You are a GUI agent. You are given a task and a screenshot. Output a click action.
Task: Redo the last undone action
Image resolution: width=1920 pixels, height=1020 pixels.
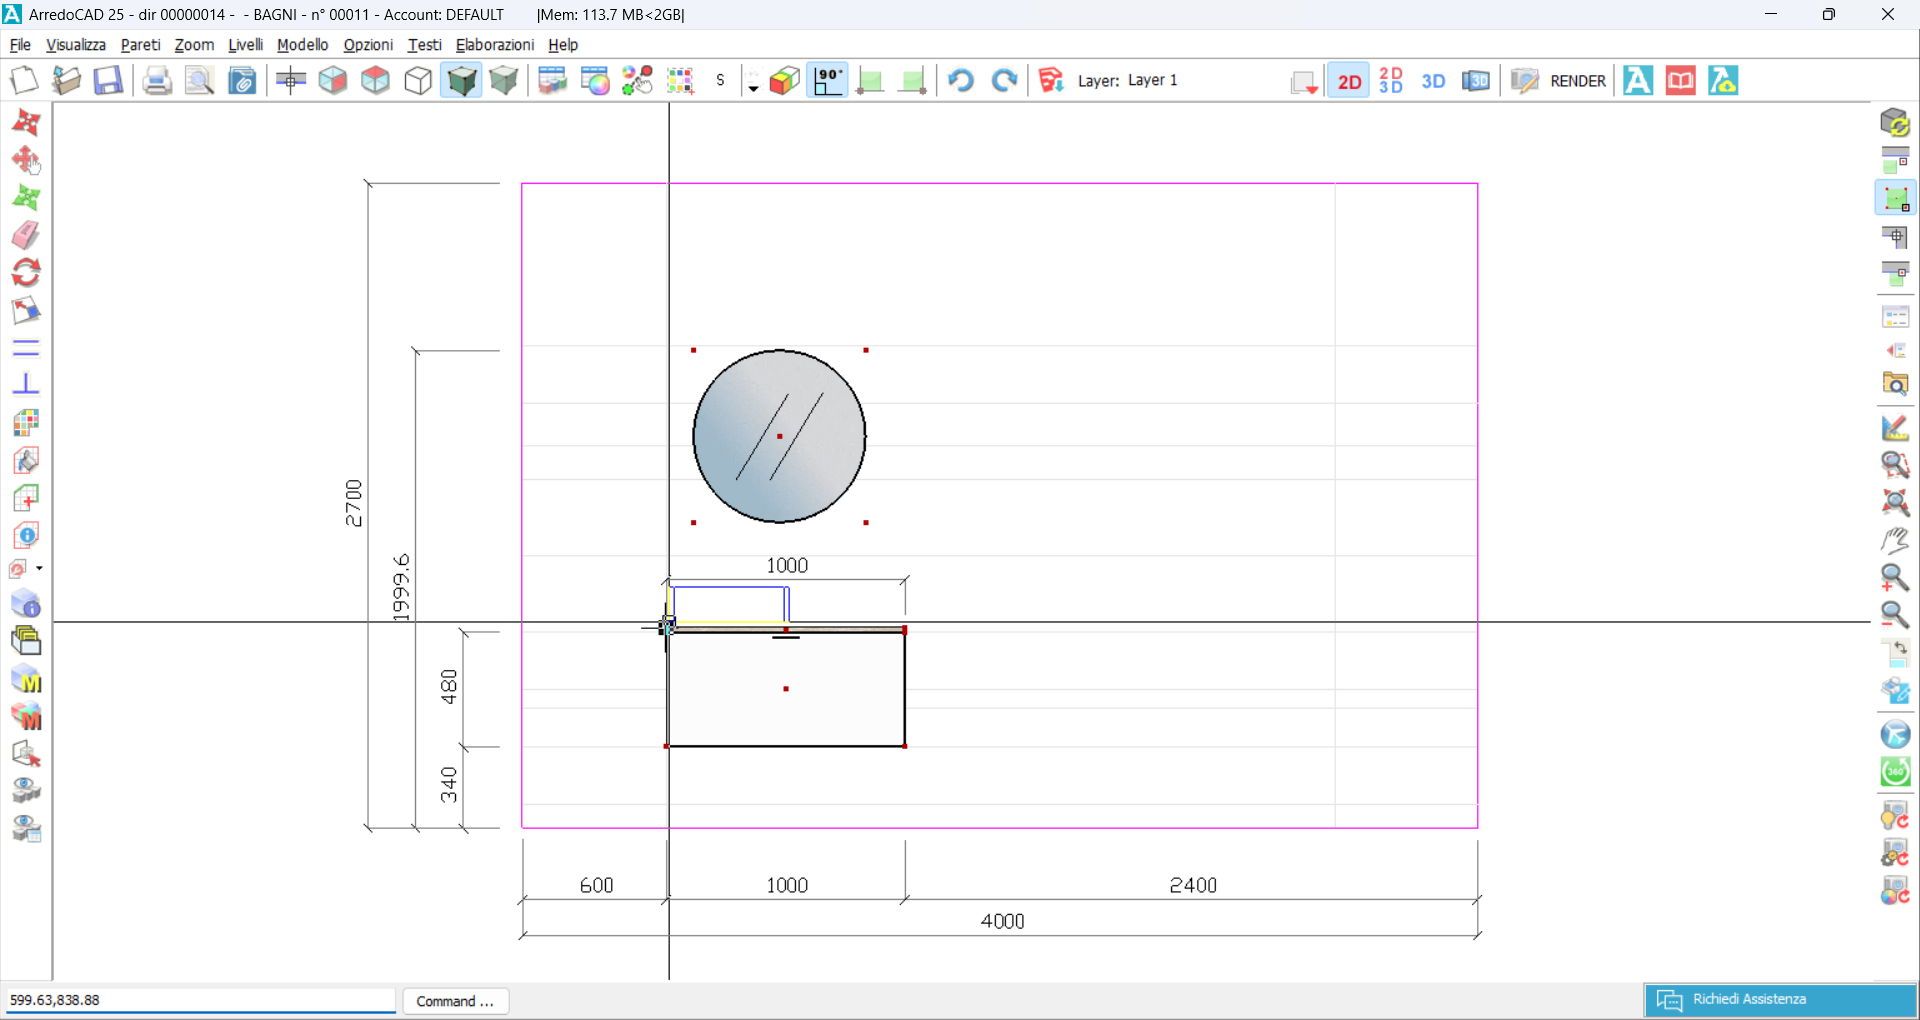[x=1004, y=80]
